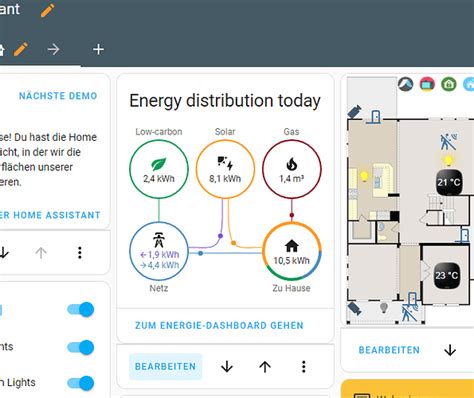The height and width of the screenshot is (398, 474).
Task: Select the Zu Hause 10,5 kWh home circle
Action: [x=292, y=252]
